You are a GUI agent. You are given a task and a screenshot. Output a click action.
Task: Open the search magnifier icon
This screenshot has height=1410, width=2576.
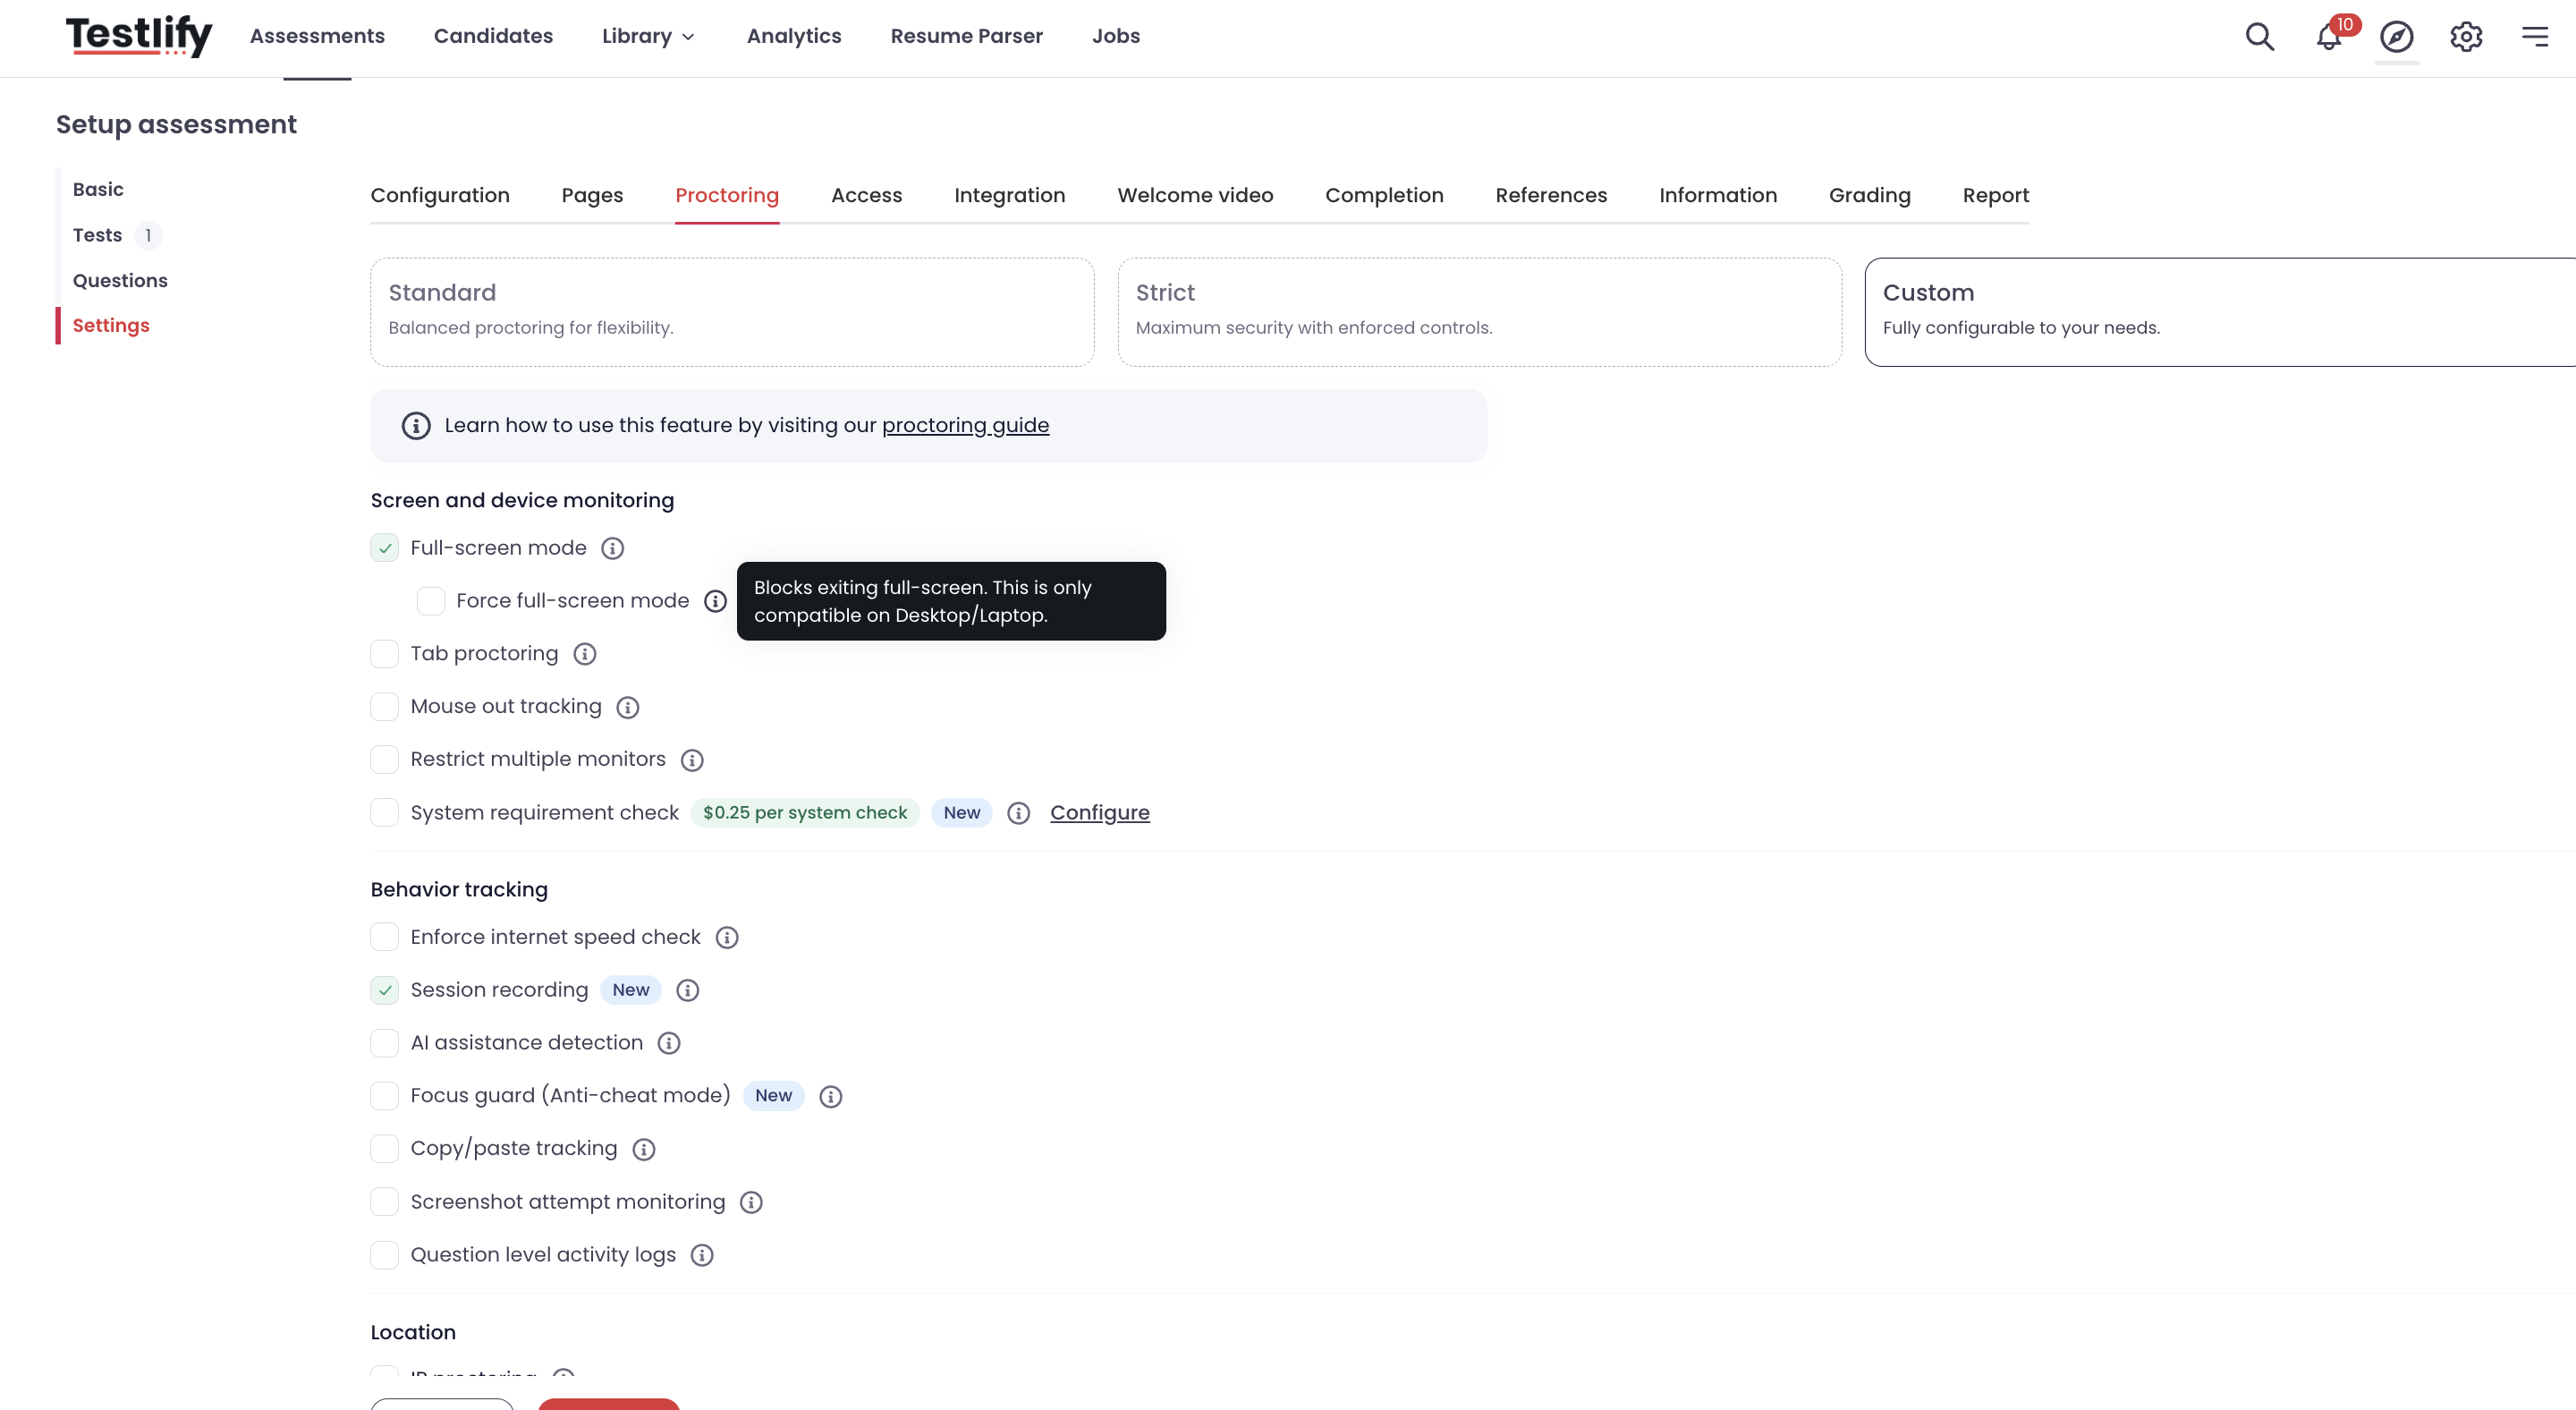click(x=2259, y=36)
